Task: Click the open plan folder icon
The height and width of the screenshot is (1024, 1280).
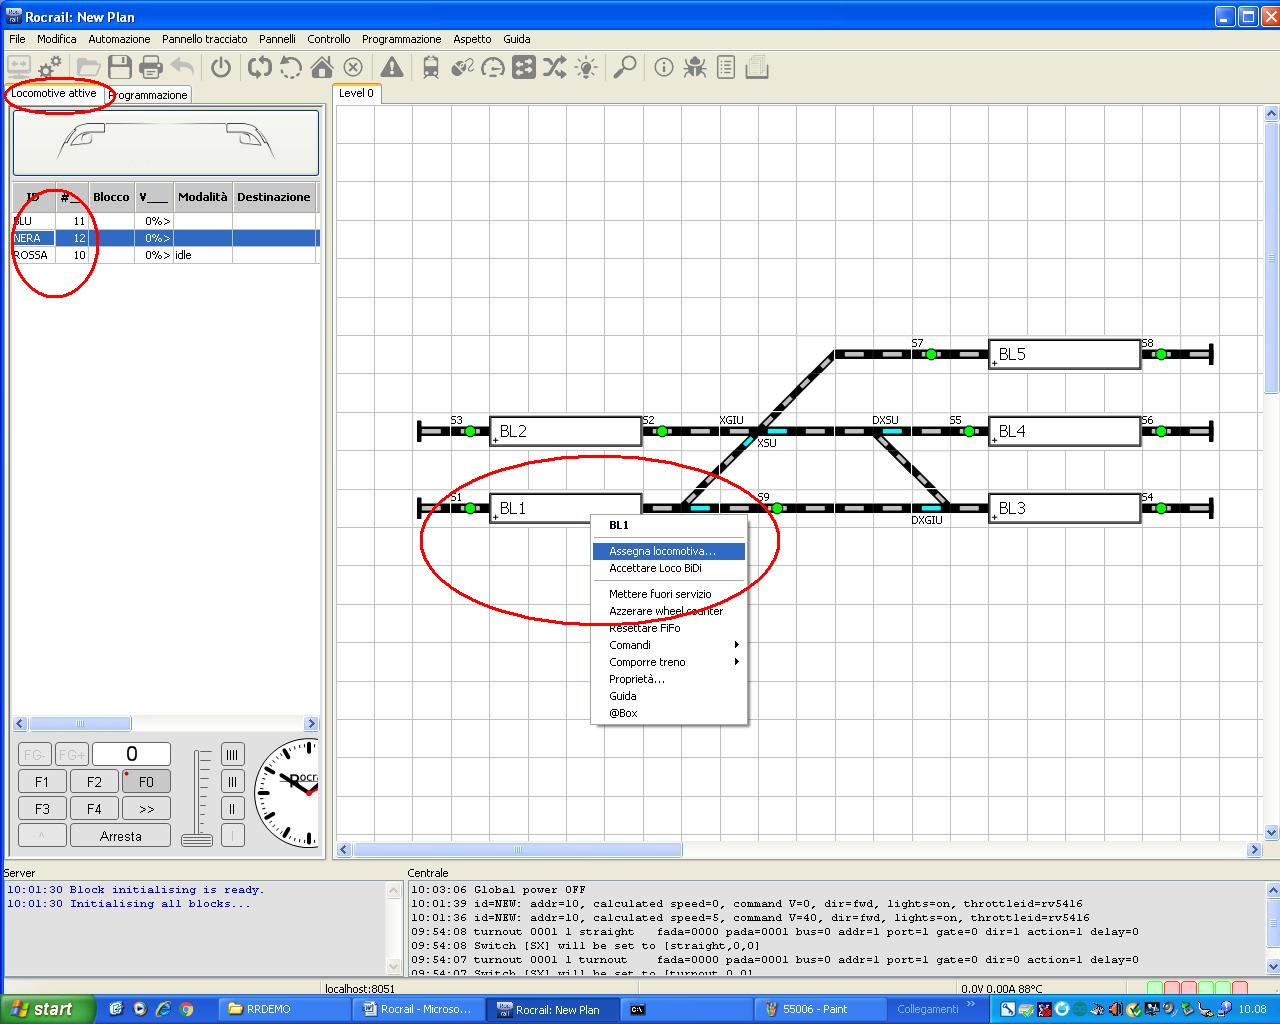Action: click(88, 67)
